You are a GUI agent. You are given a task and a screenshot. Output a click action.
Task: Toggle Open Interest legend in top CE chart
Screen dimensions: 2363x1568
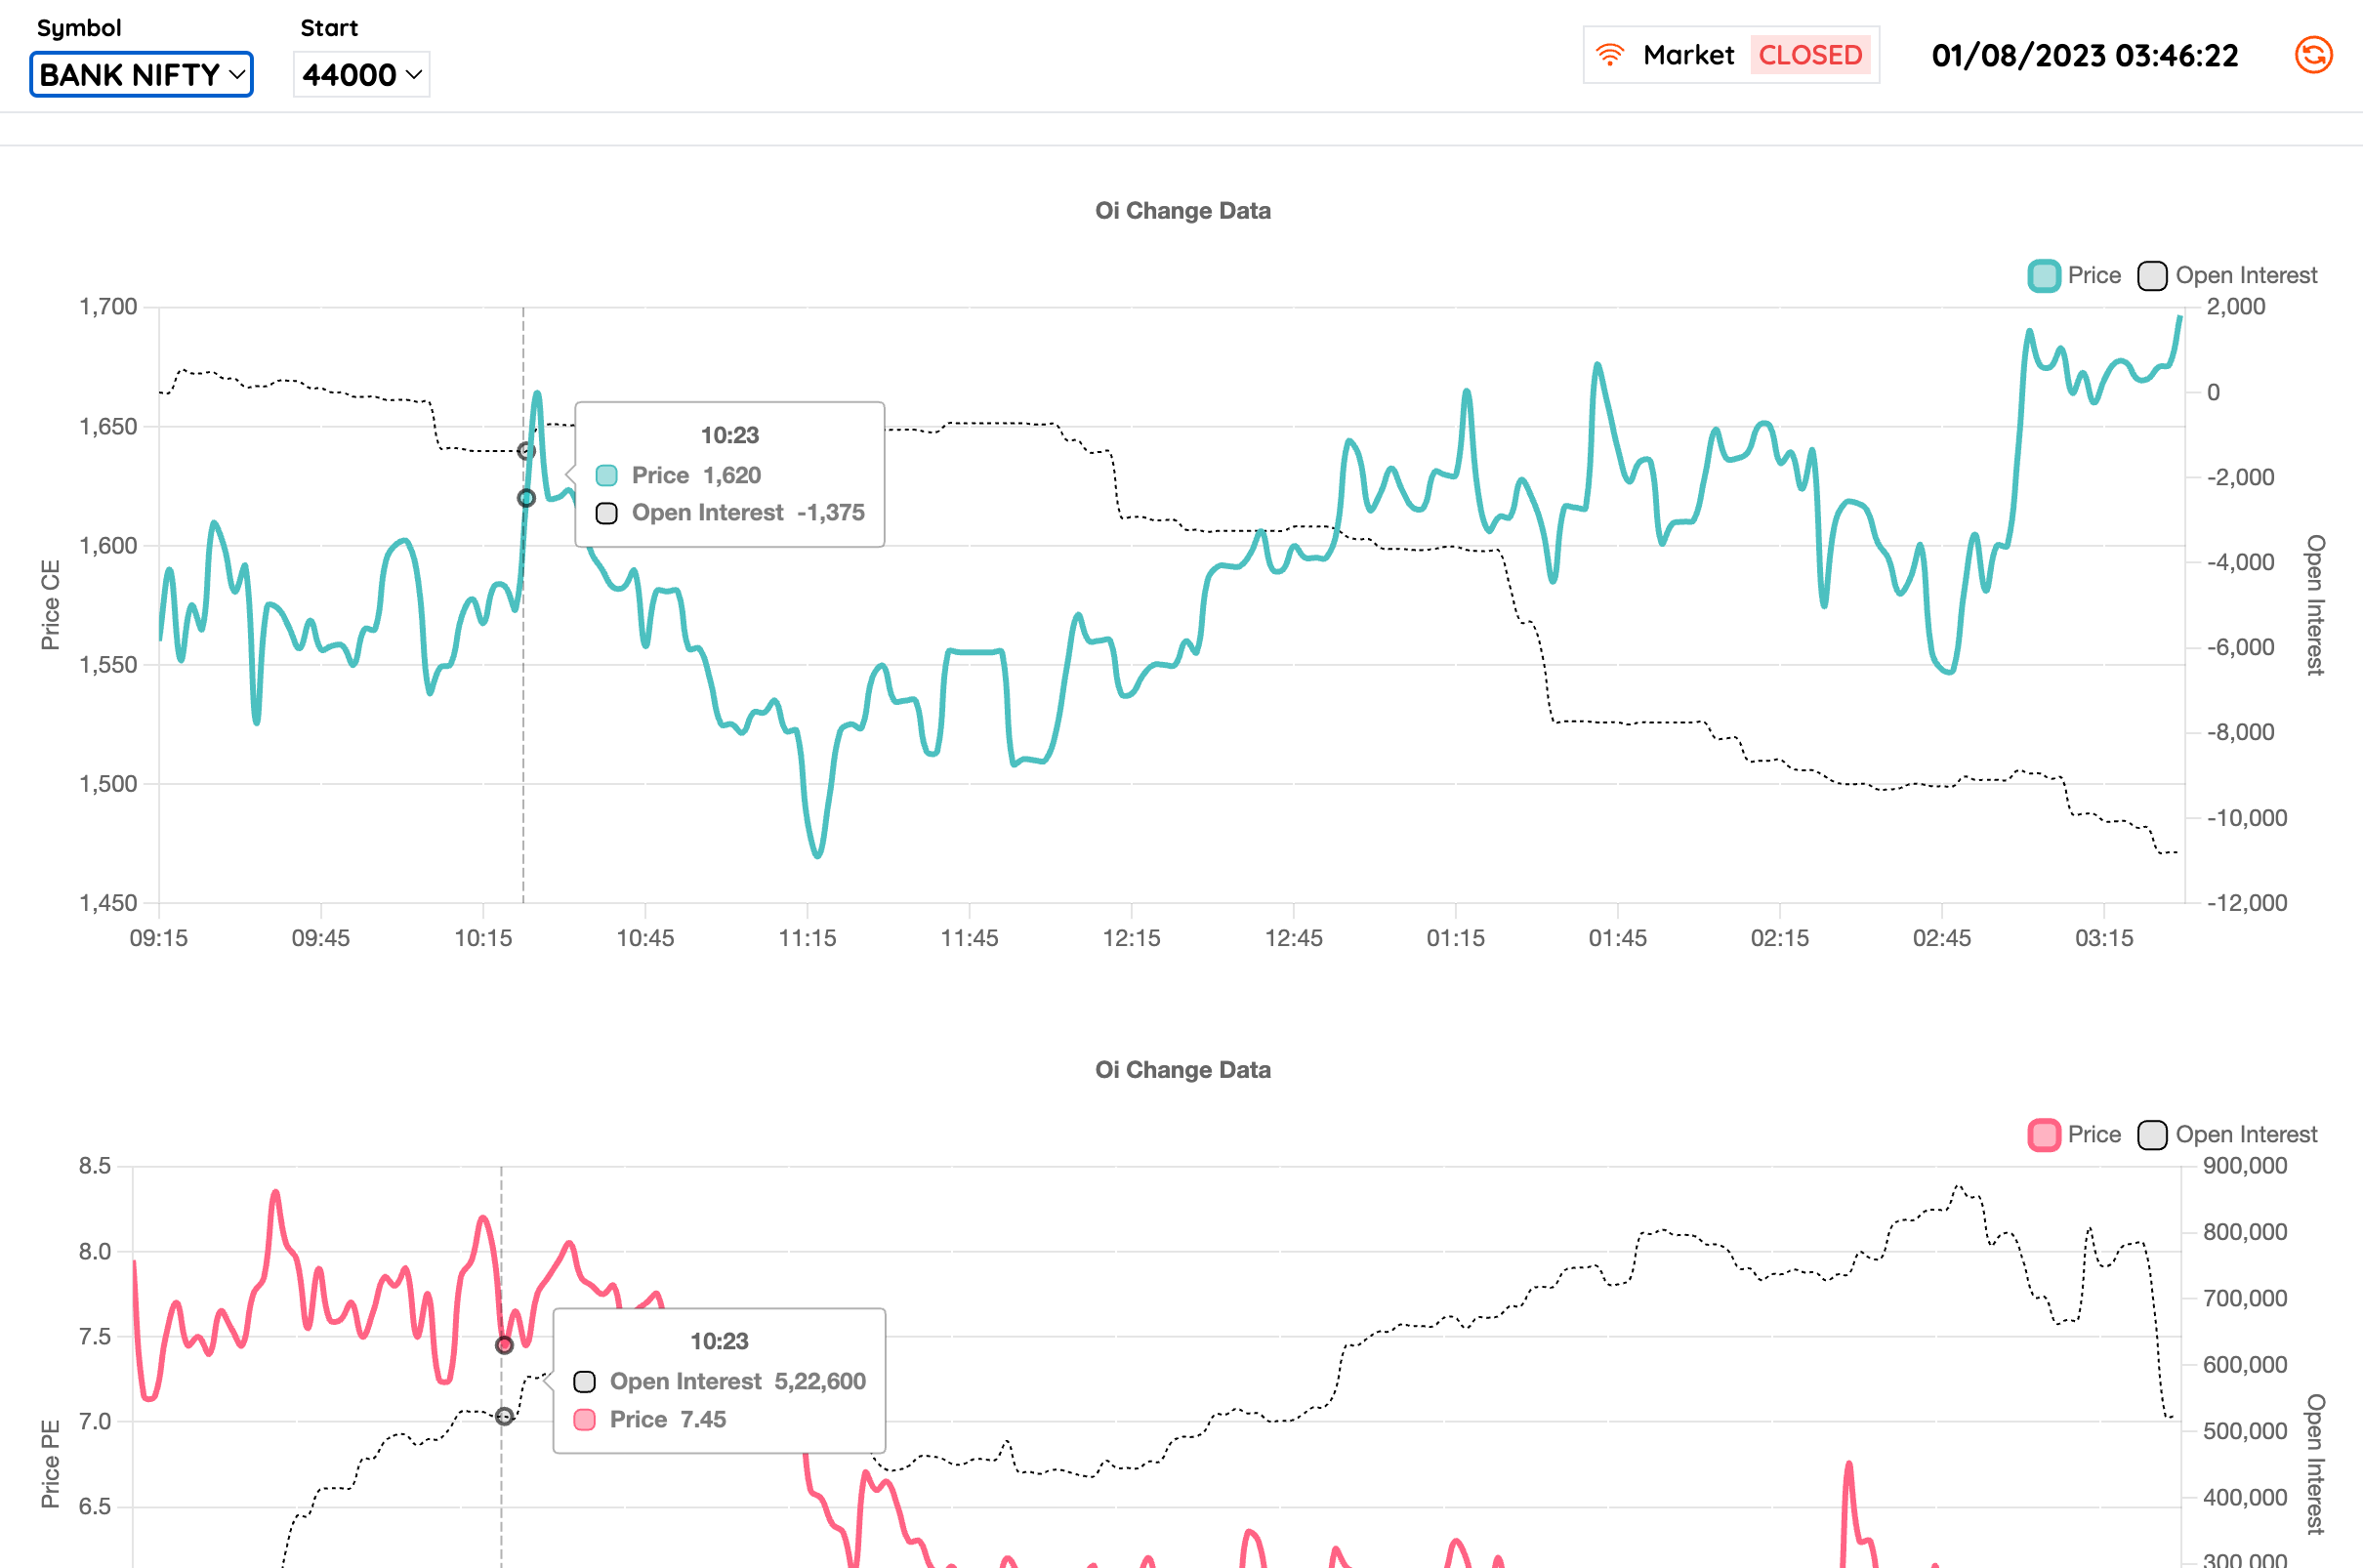[x=2227, y=275]
